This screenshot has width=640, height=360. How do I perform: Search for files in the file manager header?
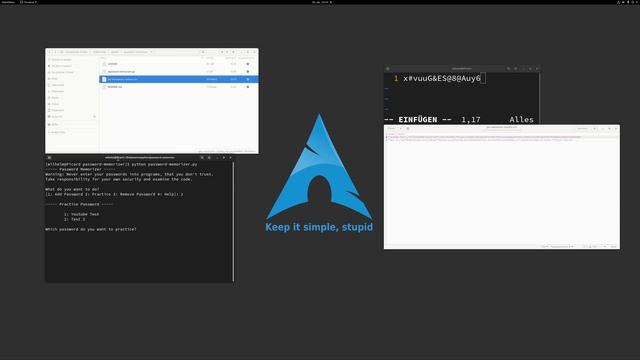(203, 52)
